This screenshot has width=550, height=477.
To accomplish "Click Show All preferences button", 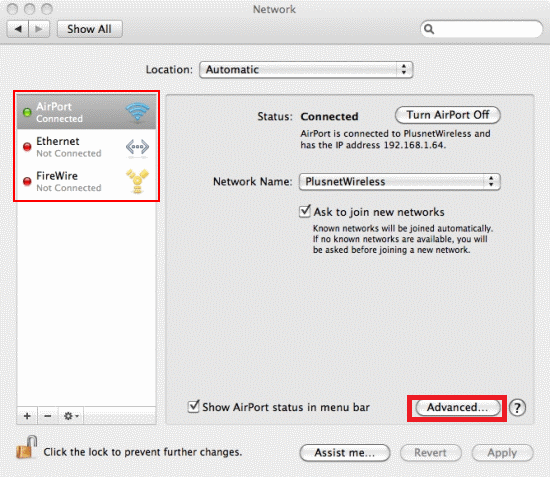I will pos(89,29).
